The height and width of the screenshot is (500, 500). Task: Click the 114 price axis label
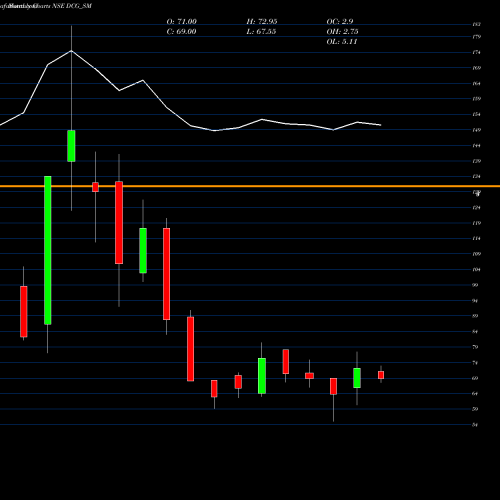477,239
